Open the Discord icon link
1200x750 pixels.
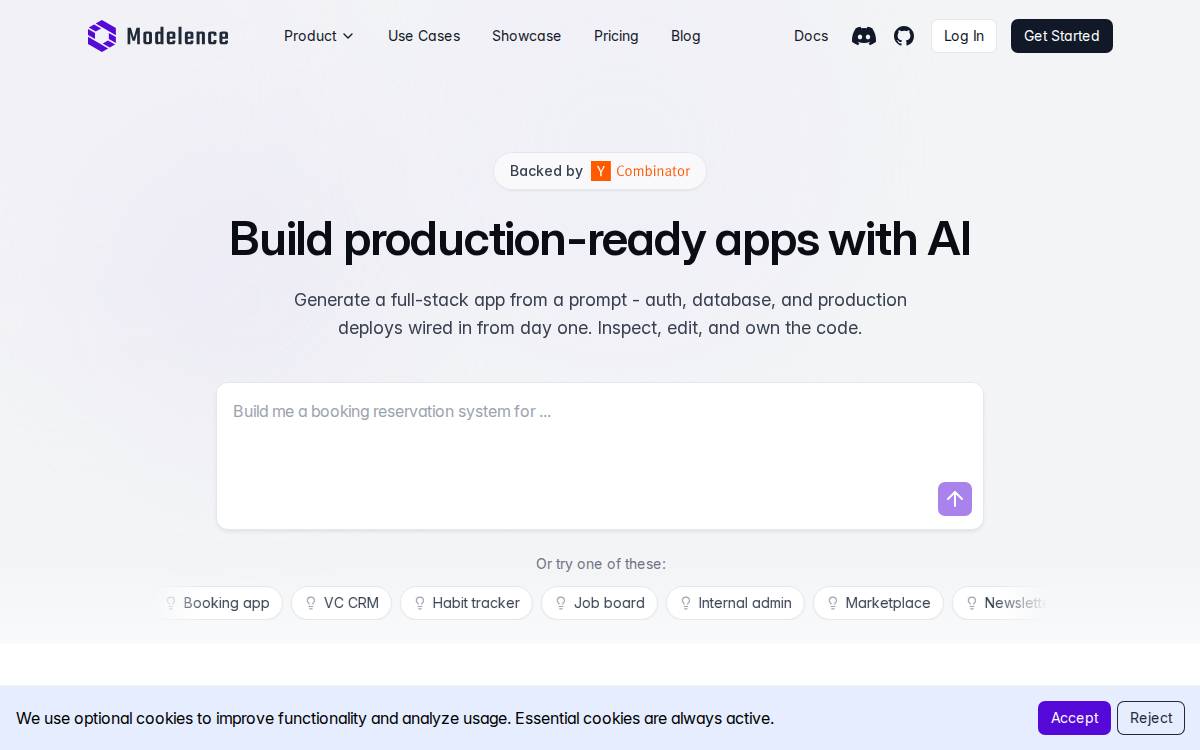pos(864,36)
